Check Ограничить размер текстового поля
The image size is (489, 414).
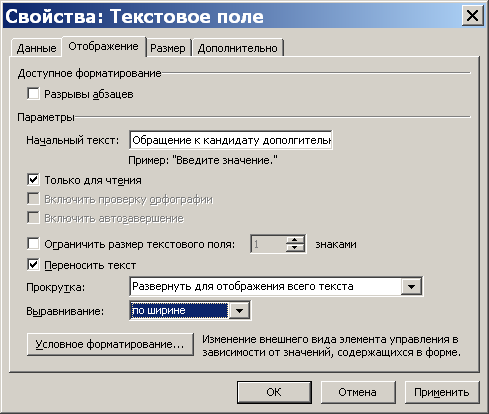(33, 244)
